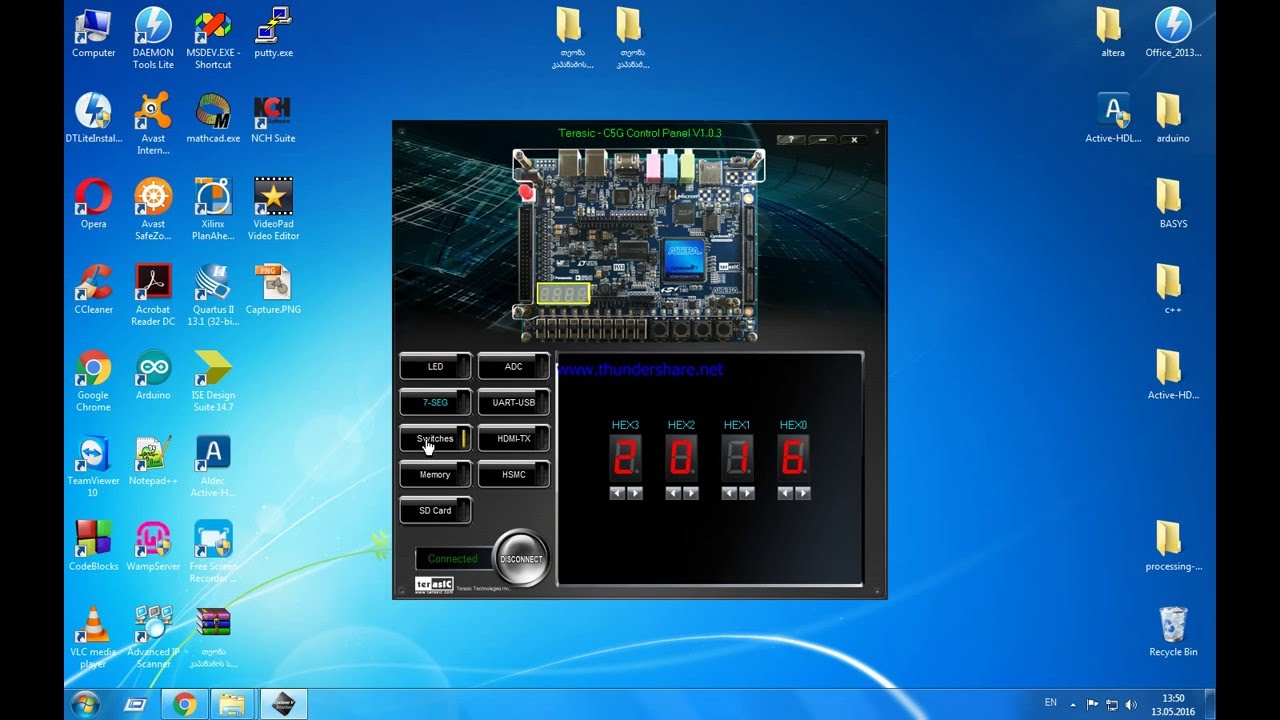Screen dimensions: 1280x720
Task: Select the Computer desktop icon
Action: [x=93, y=33]
